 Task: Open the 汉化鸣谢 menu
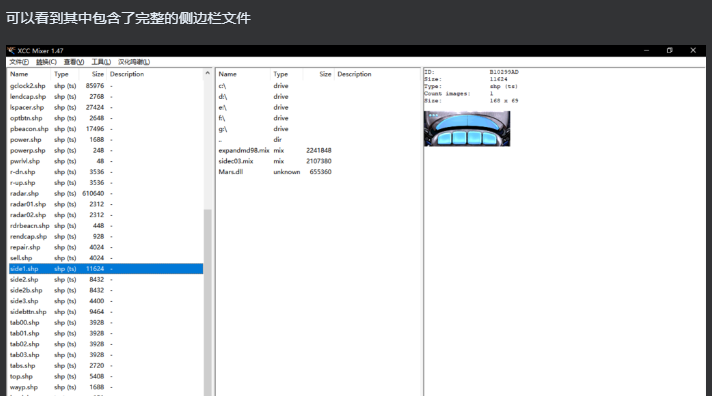coord(134,62)
